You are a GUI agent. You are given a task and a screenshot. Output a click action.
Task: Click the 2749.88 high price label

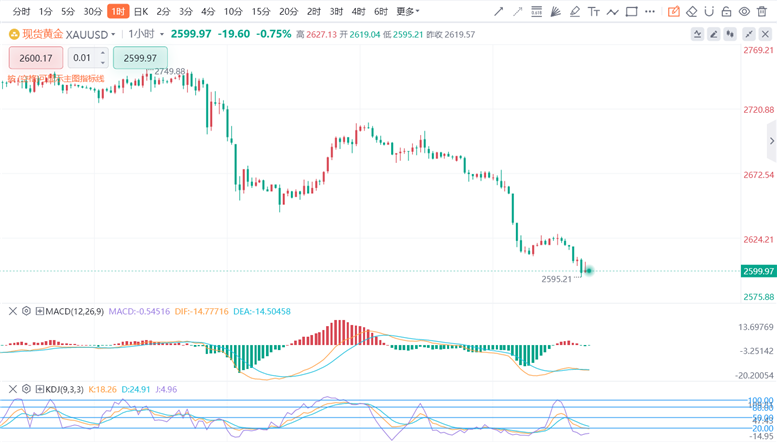click(x=170, y=71)
